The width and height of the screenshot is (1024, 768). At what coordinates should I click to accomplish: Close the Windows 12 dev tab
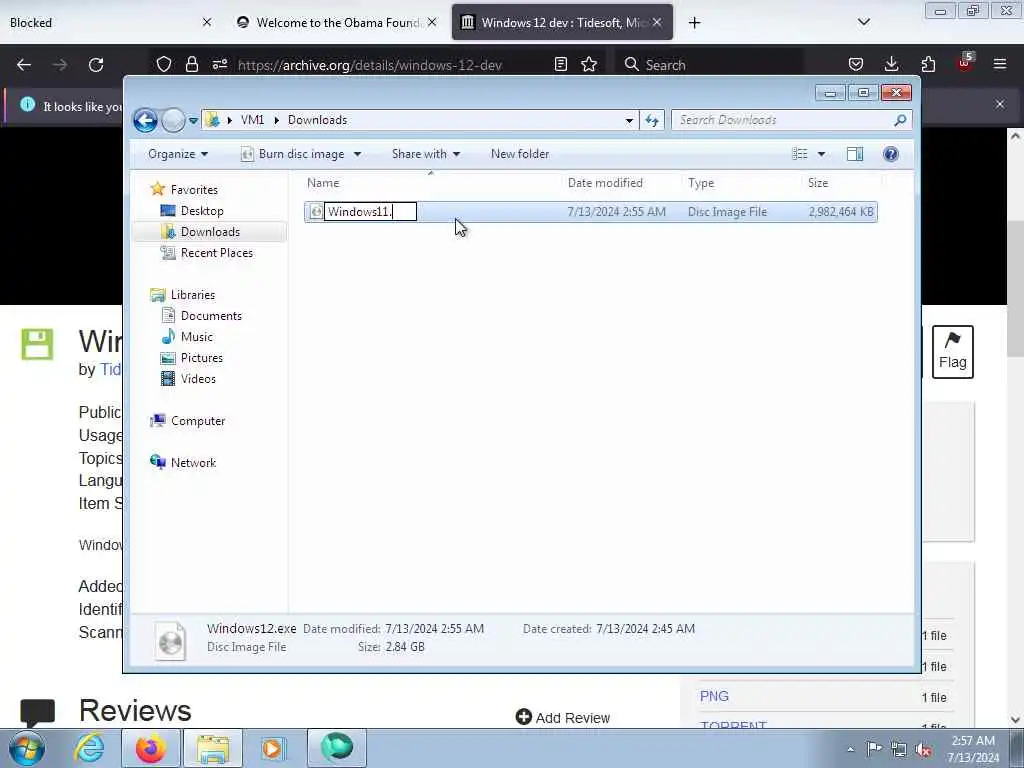tap(657, 22)
